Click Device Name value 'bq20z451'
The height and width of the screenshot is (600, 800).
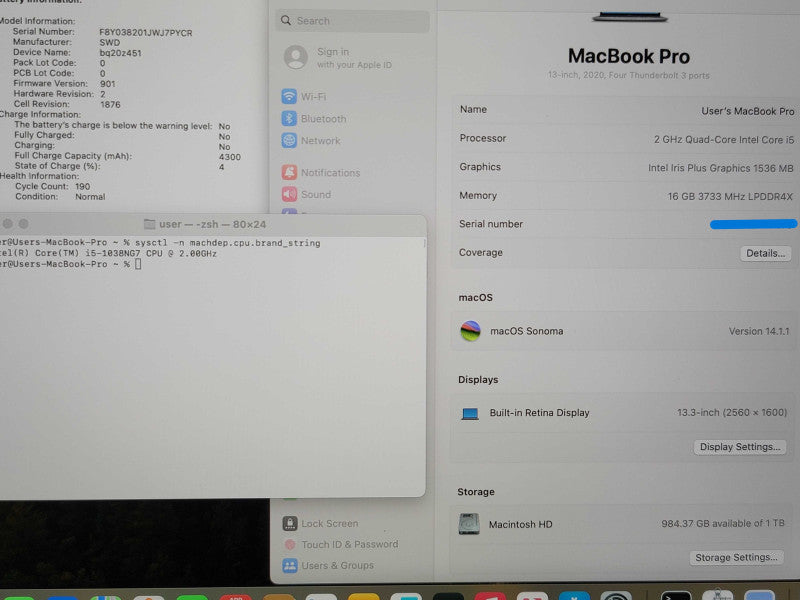pos(120,53)
